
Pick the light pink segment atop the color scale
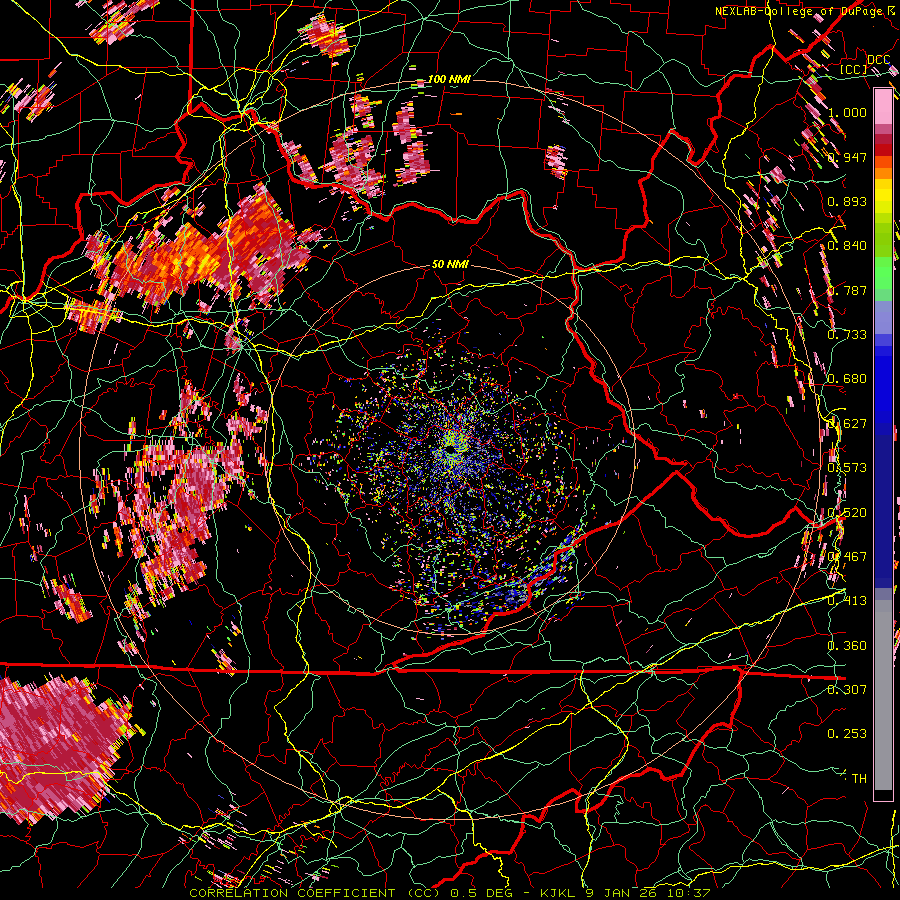[883, 106]
